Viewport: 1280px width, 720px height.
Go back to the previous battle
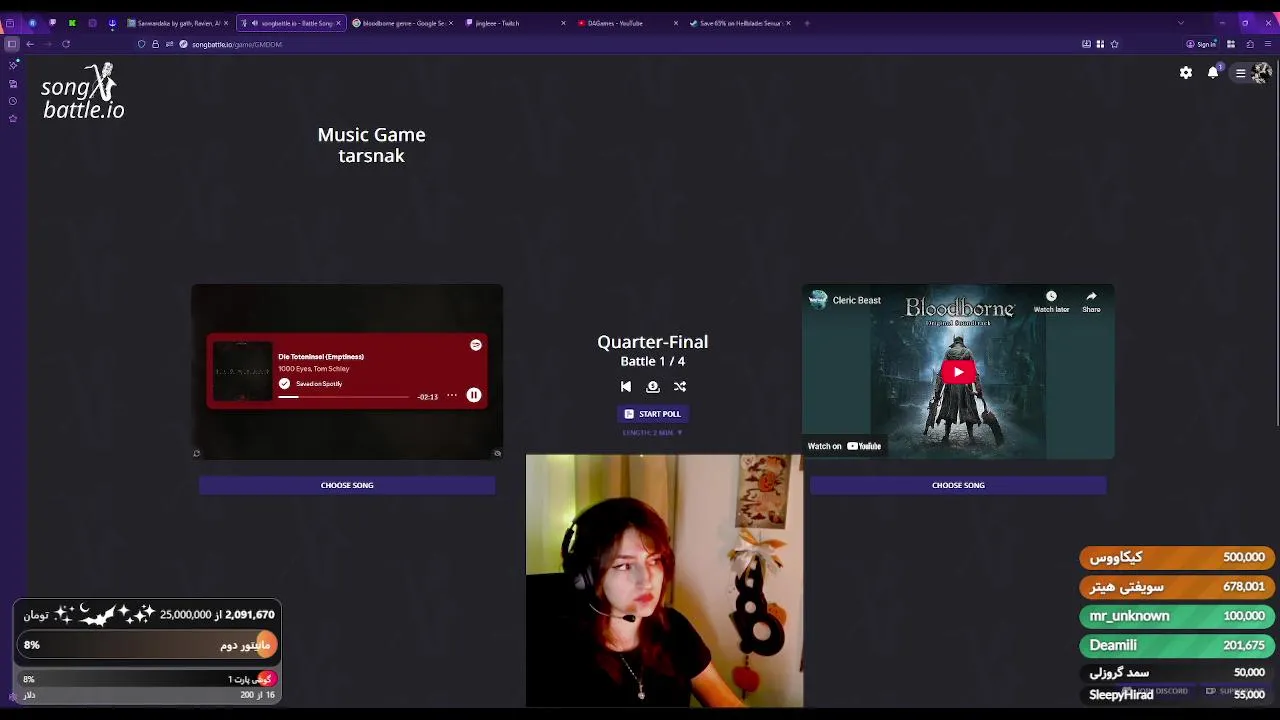pos(626,387)
